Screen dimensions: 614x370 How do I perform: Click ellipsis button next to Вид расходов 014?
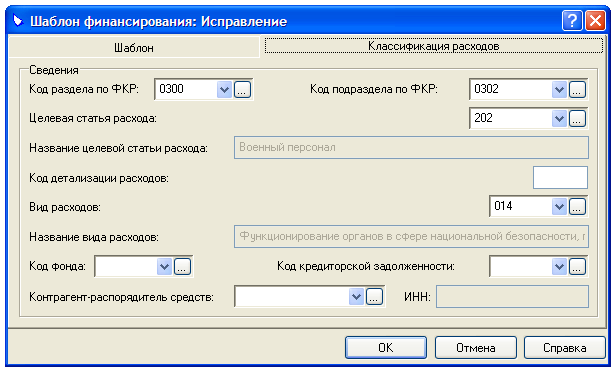577,207
